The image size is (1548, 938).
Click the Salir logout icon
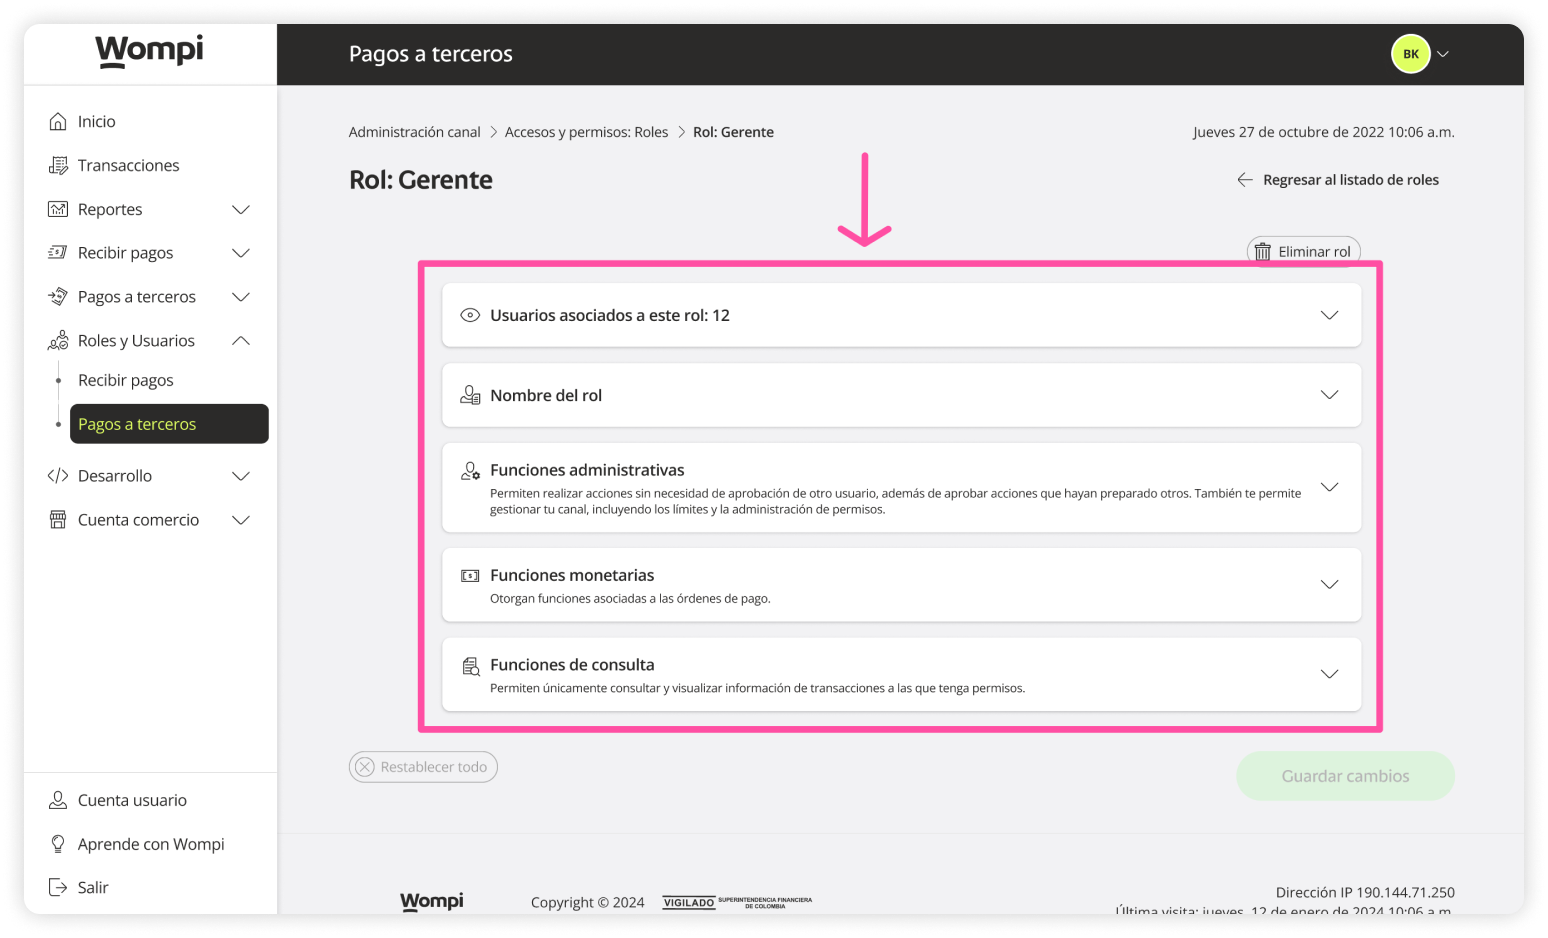(x=58, y=887)
